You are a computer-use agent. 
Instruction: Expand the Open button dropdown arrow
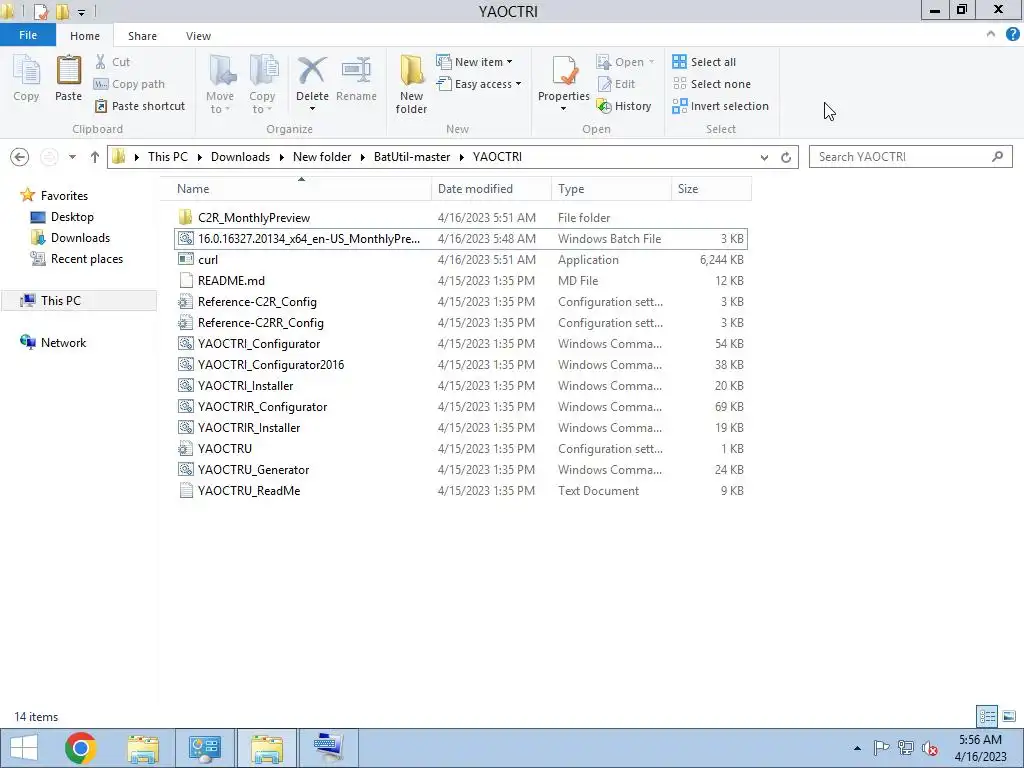(x=651, y=62)
